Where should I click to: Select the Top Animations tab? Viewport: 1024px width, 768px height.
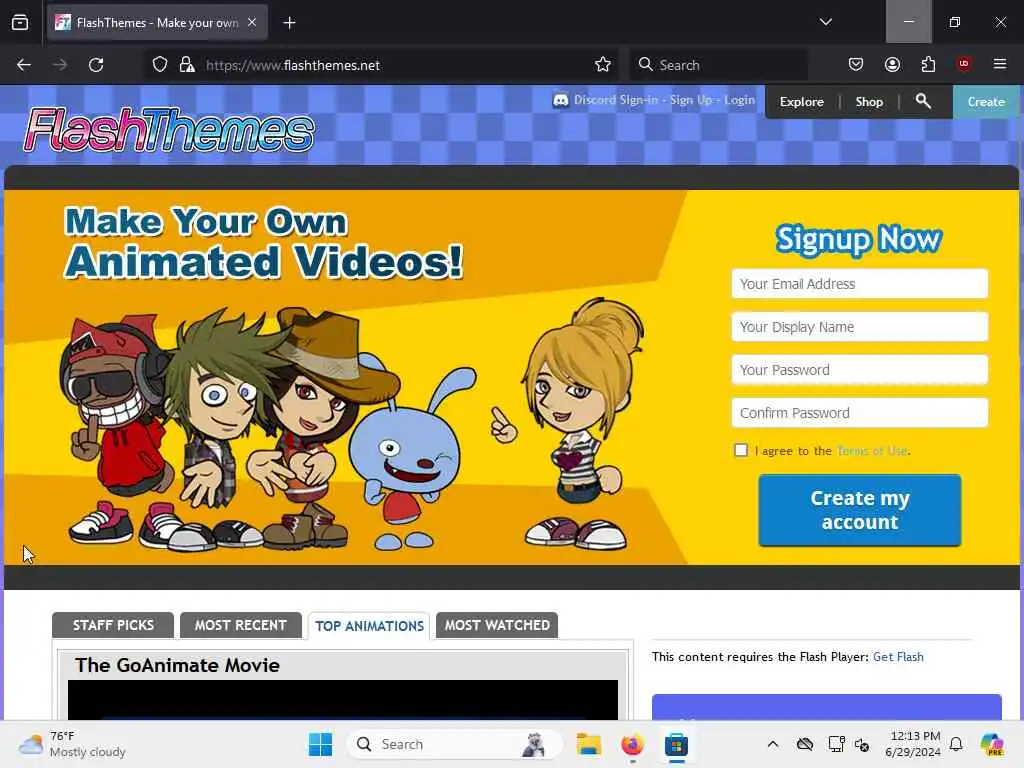coord(369,626)
